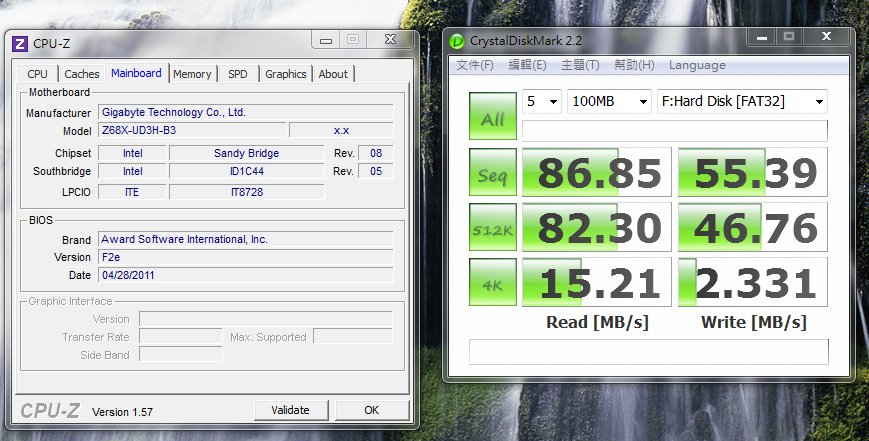Click the chipset value Sandy Bridge

247,153
